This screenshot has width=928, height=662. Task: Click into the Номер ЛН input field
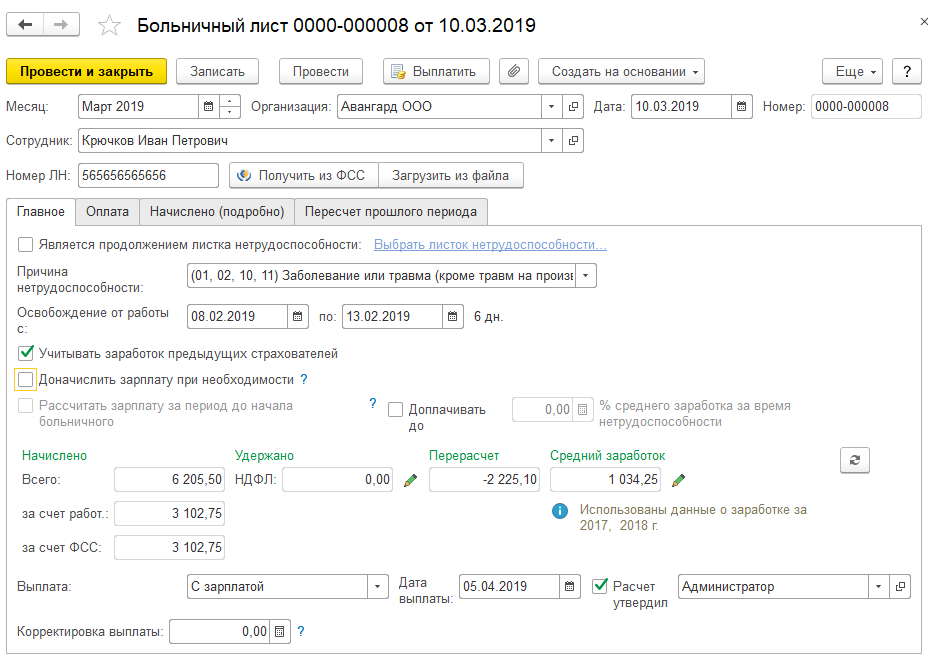(x=148, y=176)
